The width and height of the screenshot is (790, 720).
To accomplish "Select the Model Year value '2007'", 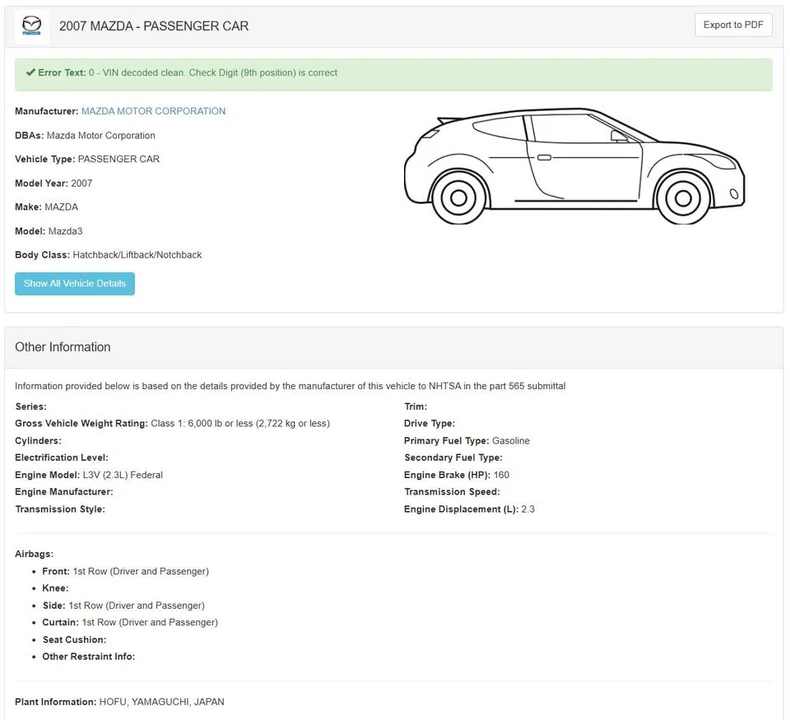I will tap(82, 183).
